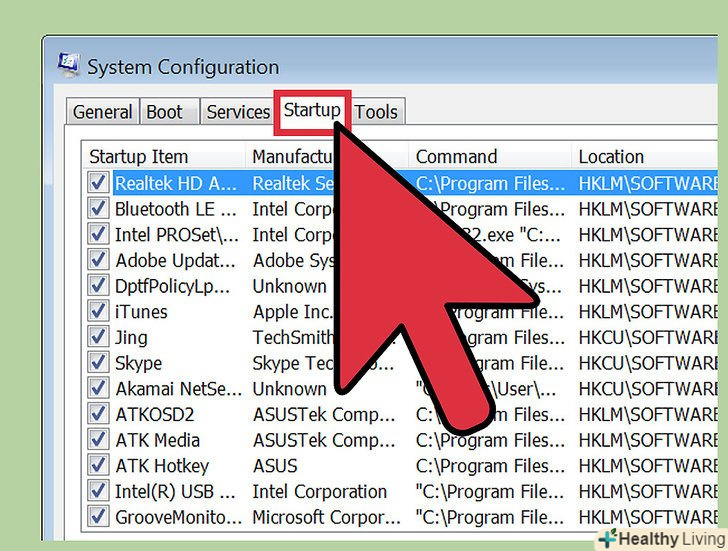This screenshot has height=551, width=728.
Task: Open the Boot tab
Action: 165,112
